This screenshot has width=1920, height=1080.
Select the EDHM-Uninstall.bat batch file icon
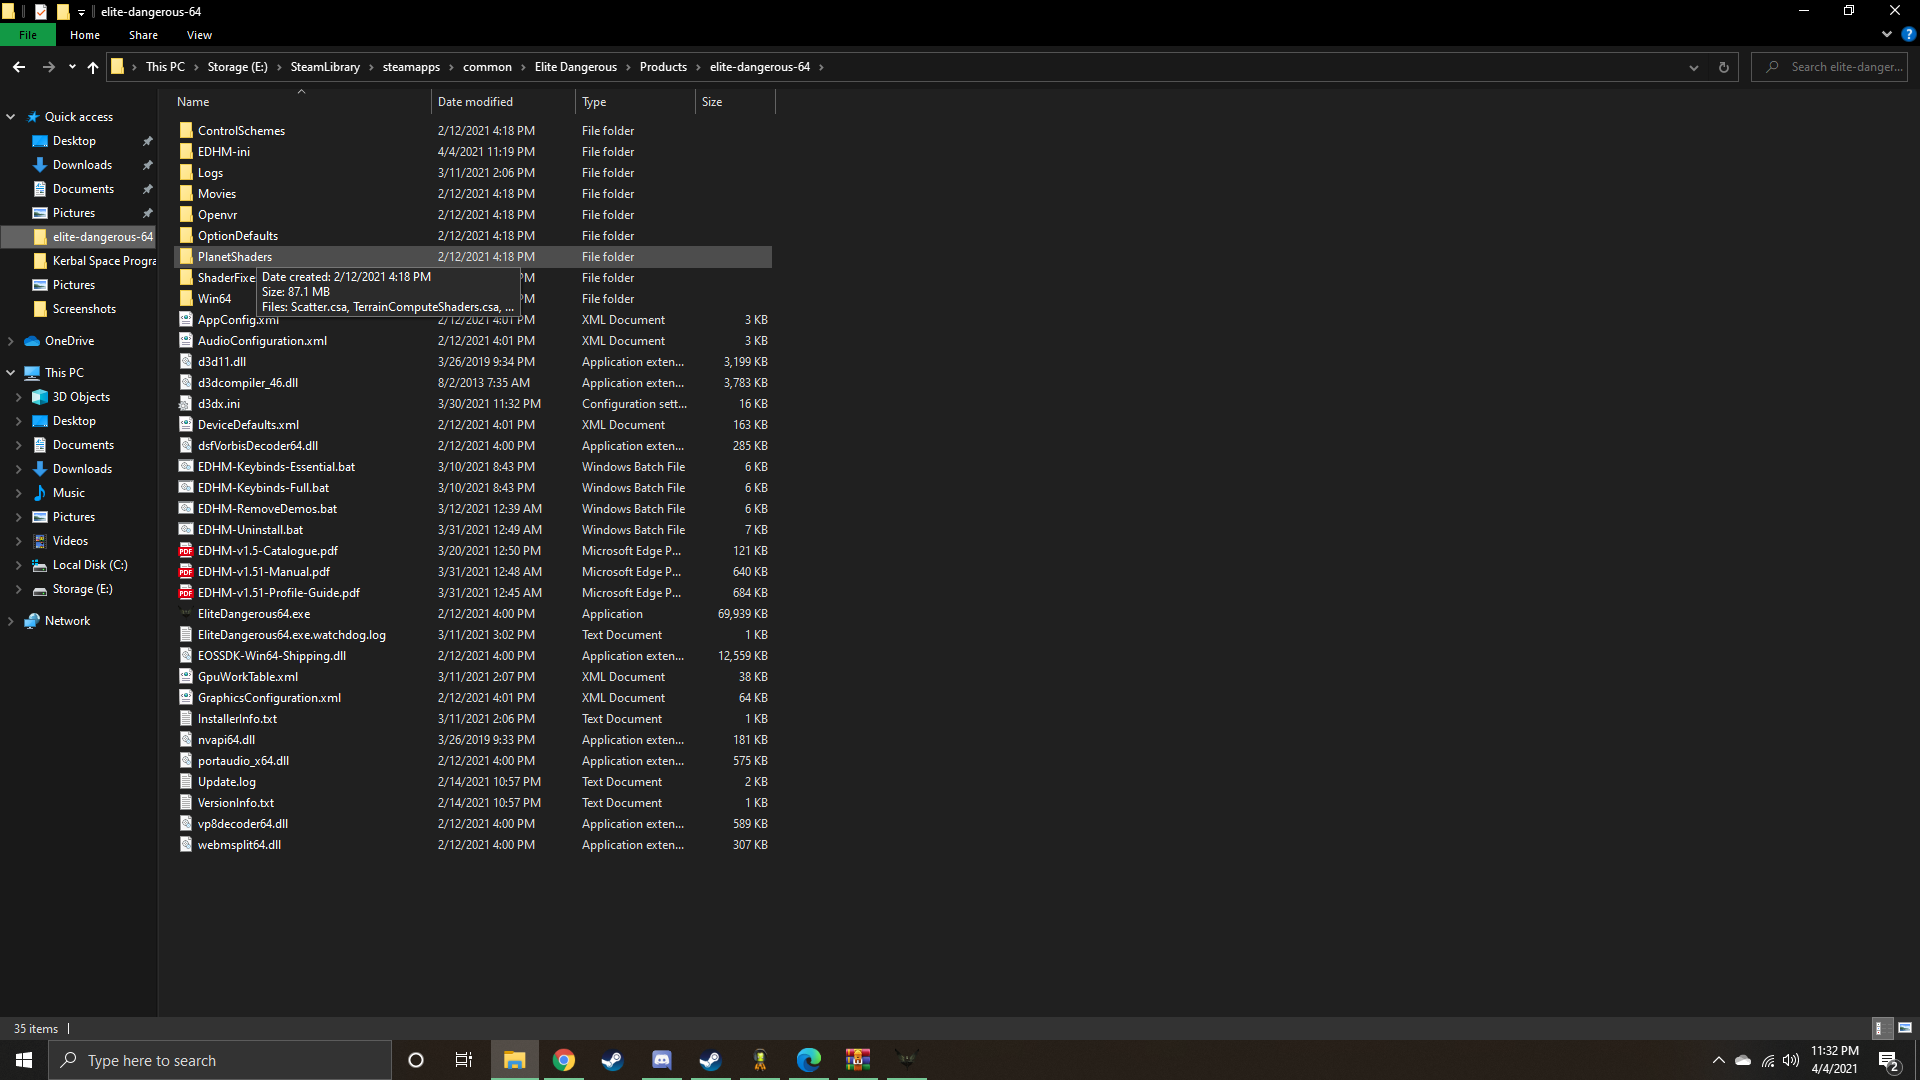[186, 530]
